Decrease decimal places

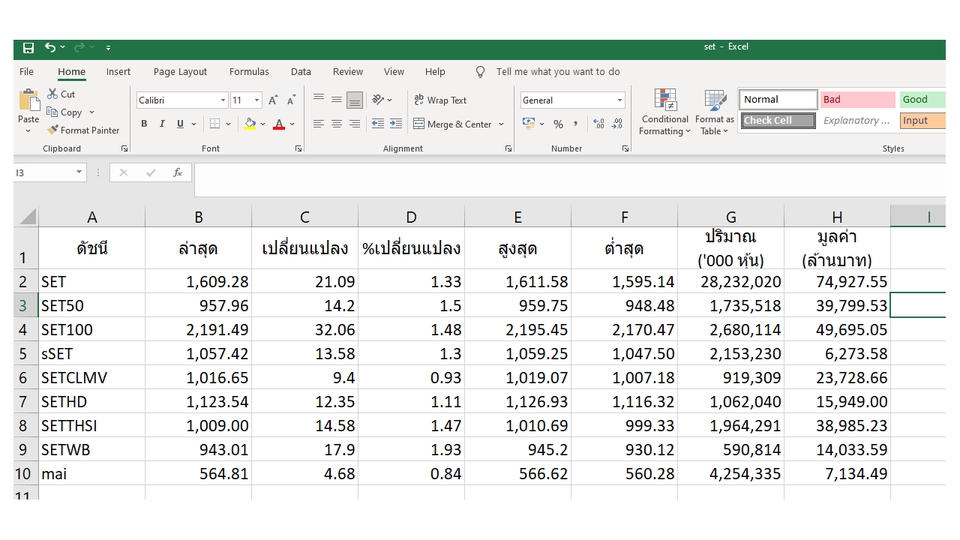click(x=617, y=124)
